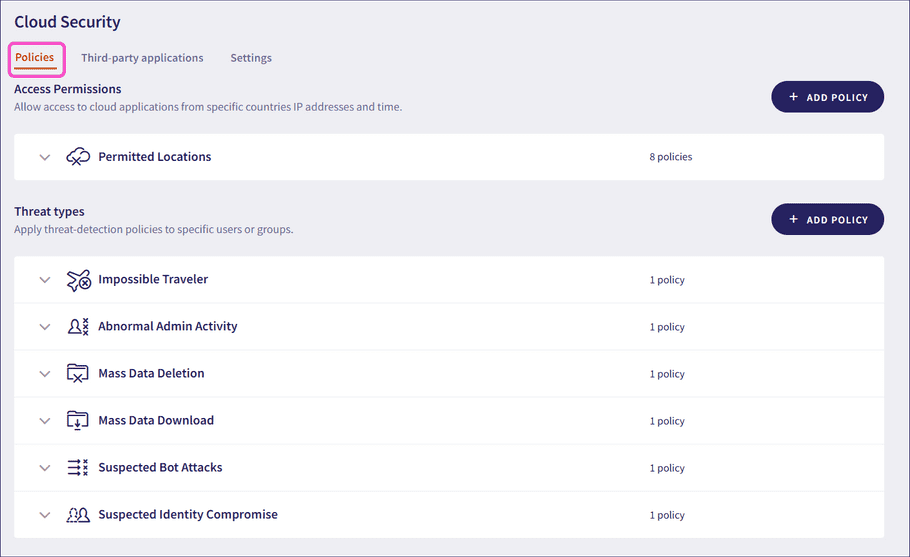This screenshot has height=557, width=910.
Task: Click '1 policy' in Suspected Identity Compromise row
Action: point(667,515)
